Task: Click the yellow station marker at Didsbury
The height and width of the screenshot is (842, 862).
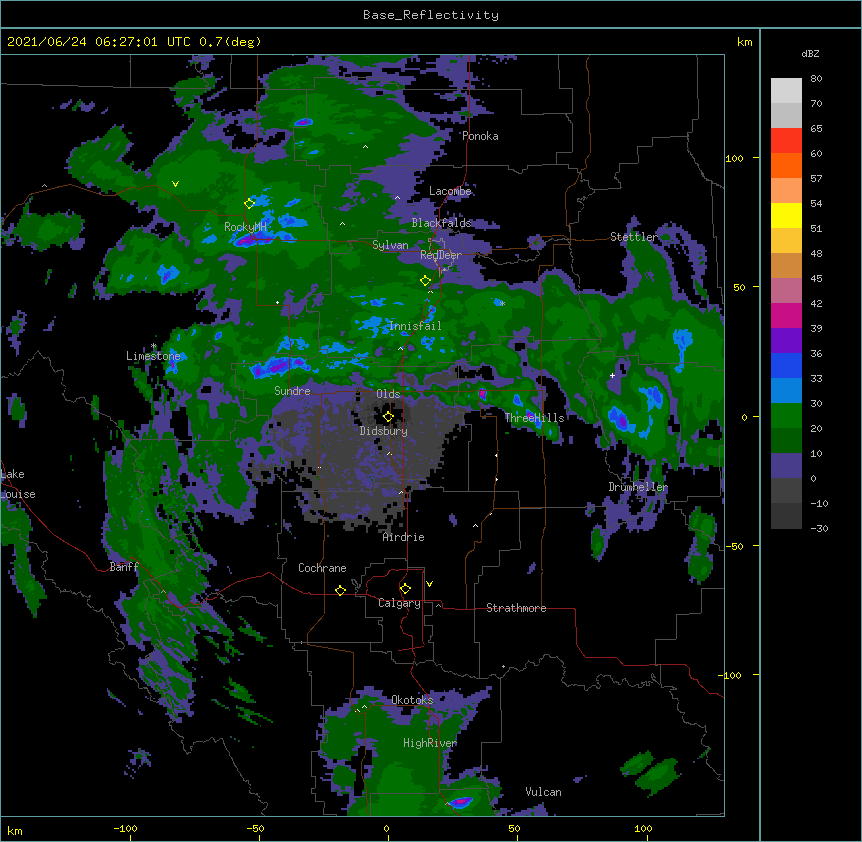Action: tap(388, 417)
